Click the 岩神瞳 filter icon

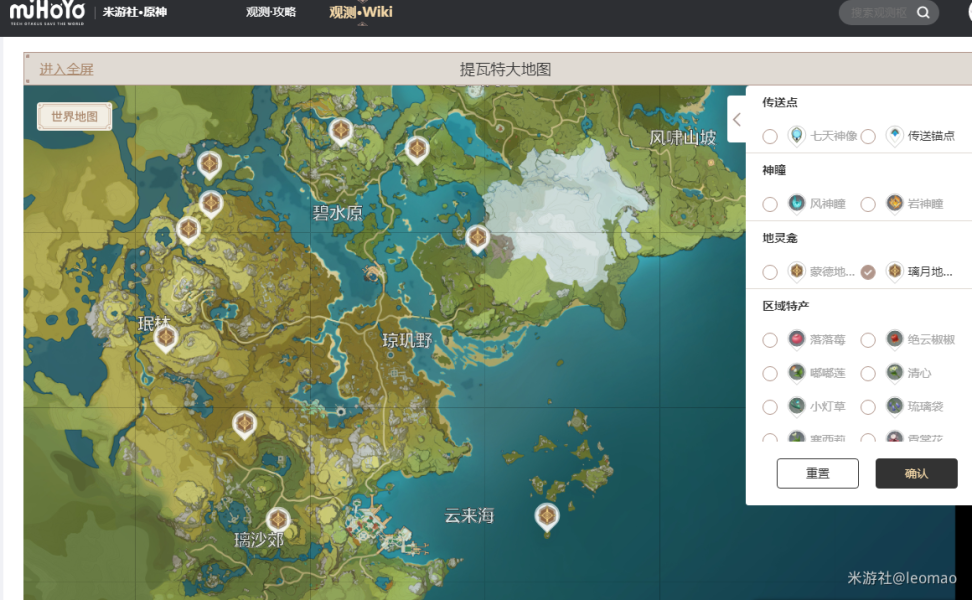point(895,203)
